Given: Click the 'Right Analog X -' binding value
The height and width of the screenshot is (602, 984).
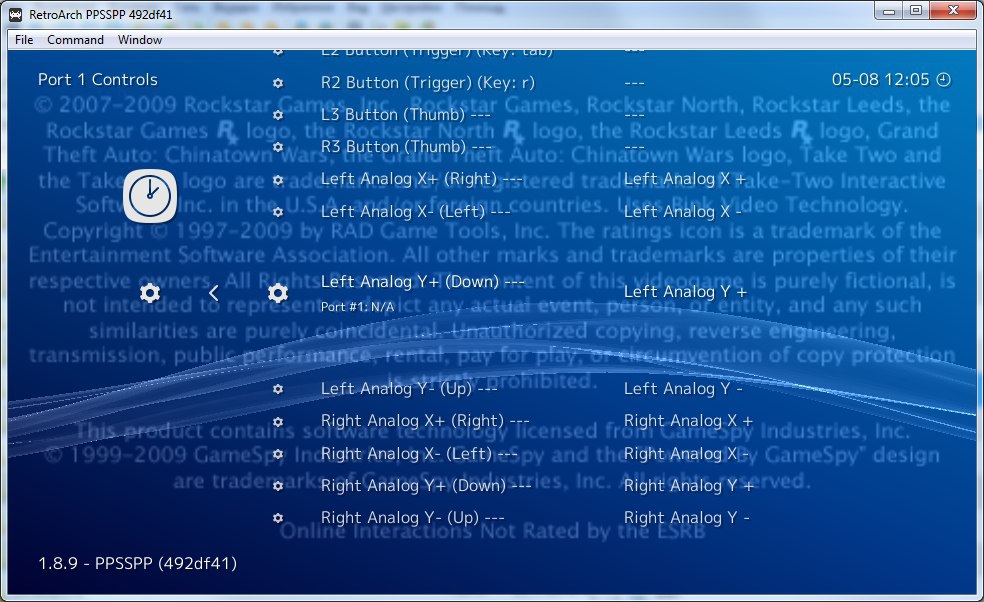Looking at the screenshot, I should (687, 453).
